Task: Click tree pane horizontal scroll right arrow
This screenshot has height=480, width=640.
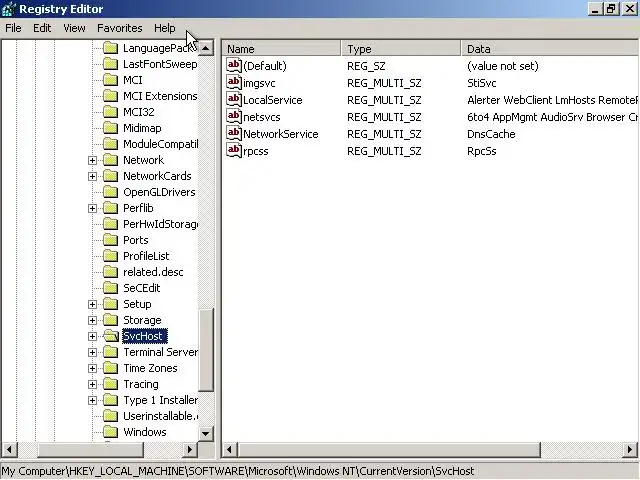Action: coord(190,450)
